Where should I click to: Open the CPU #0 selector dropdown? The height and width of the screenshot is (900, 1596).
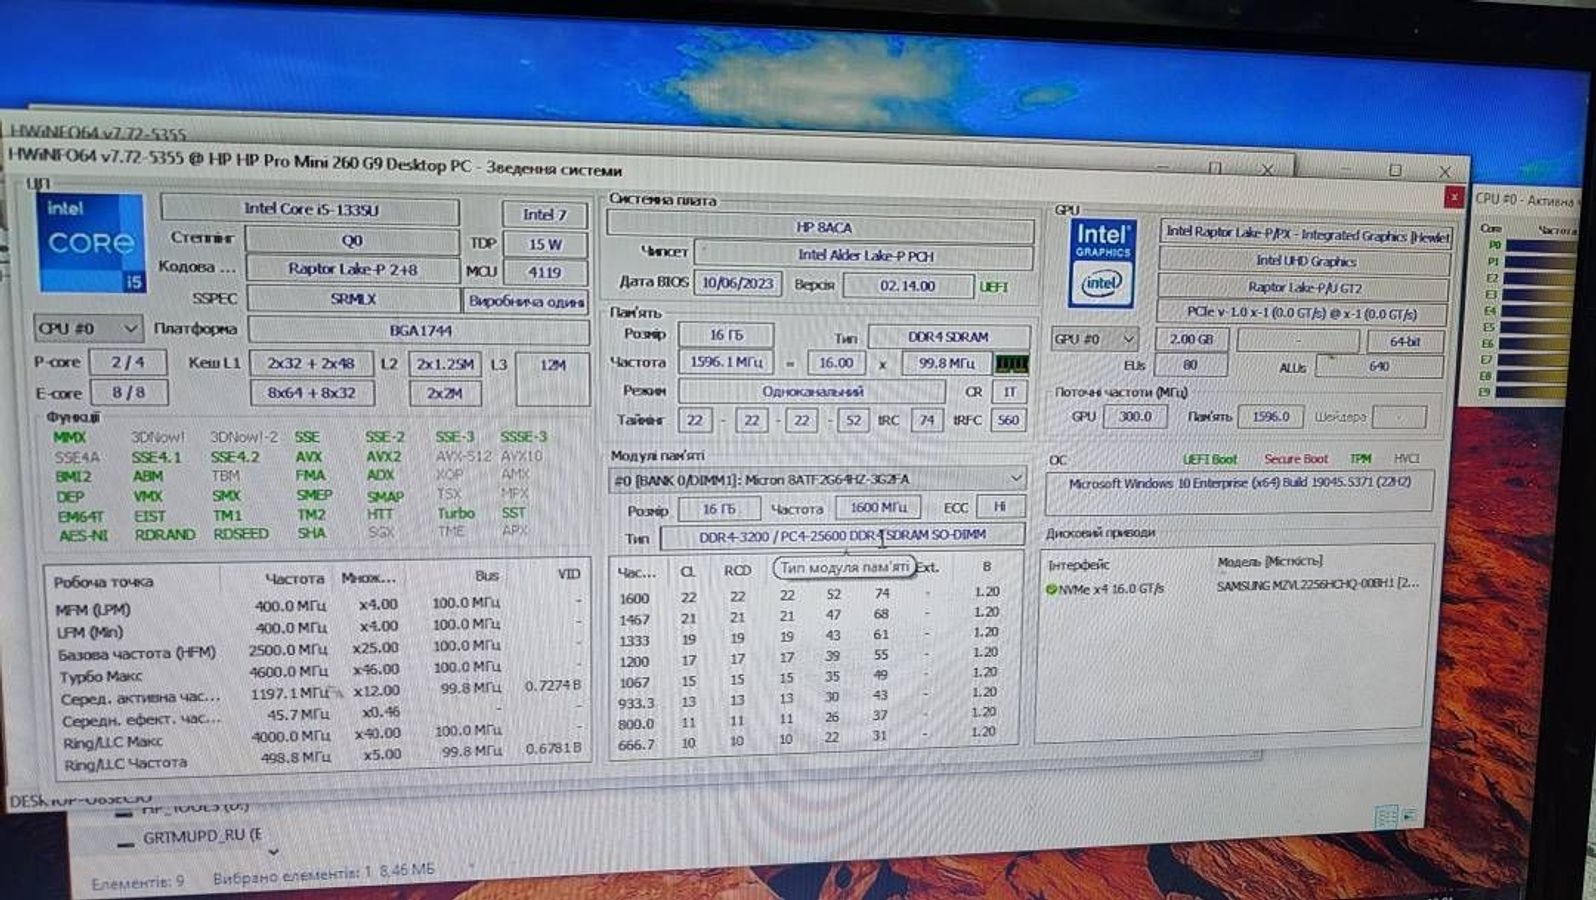pos(88,328)
